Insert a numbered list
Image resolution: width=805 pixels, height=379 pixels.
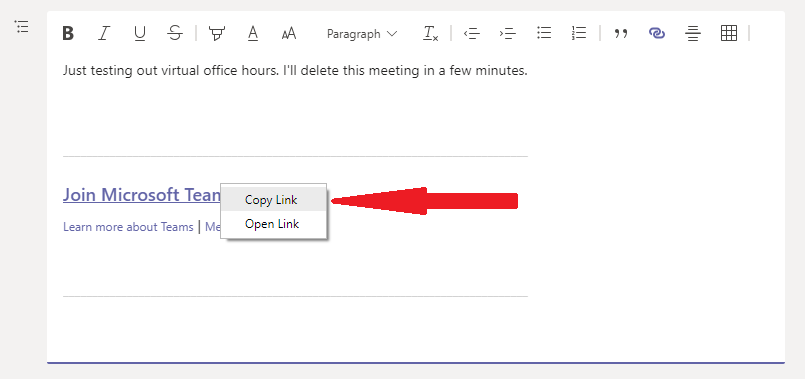coord(579,34)
